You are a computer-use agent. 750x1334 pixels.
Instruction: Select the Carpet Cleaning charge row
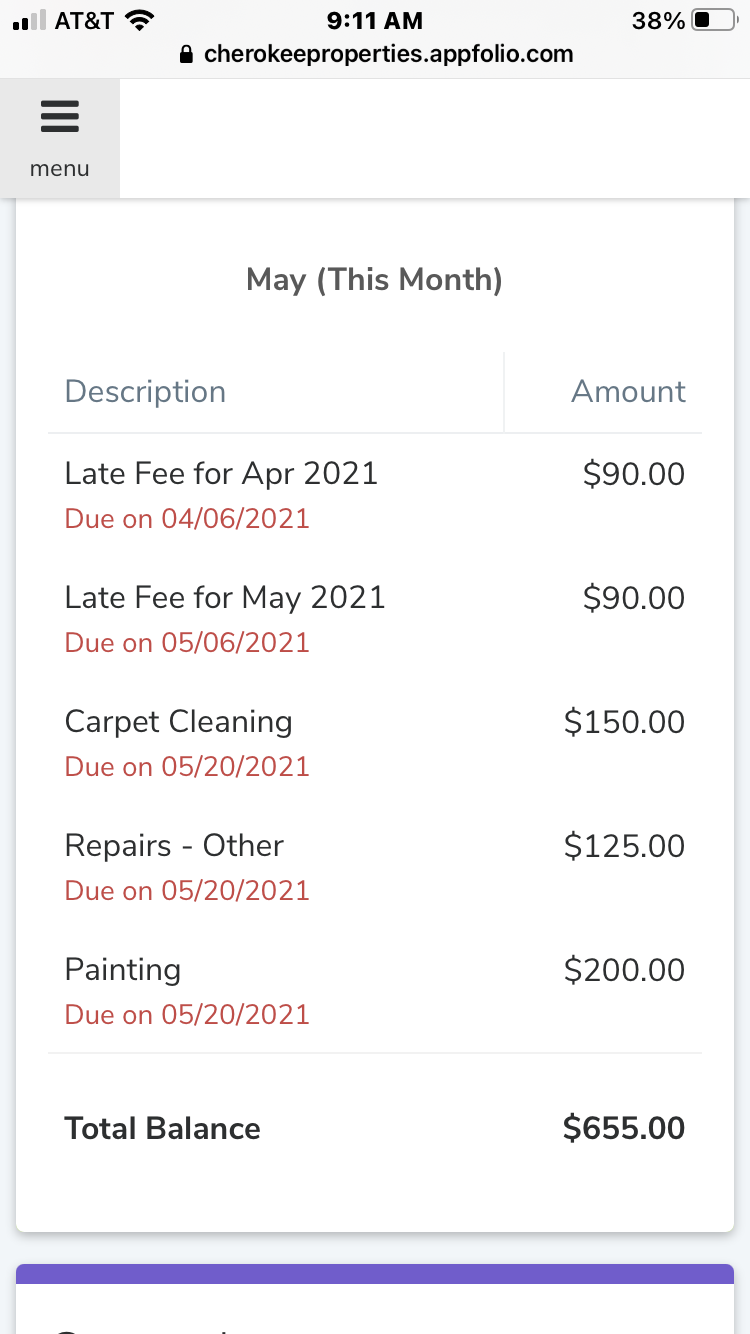(x=375, y=743)
